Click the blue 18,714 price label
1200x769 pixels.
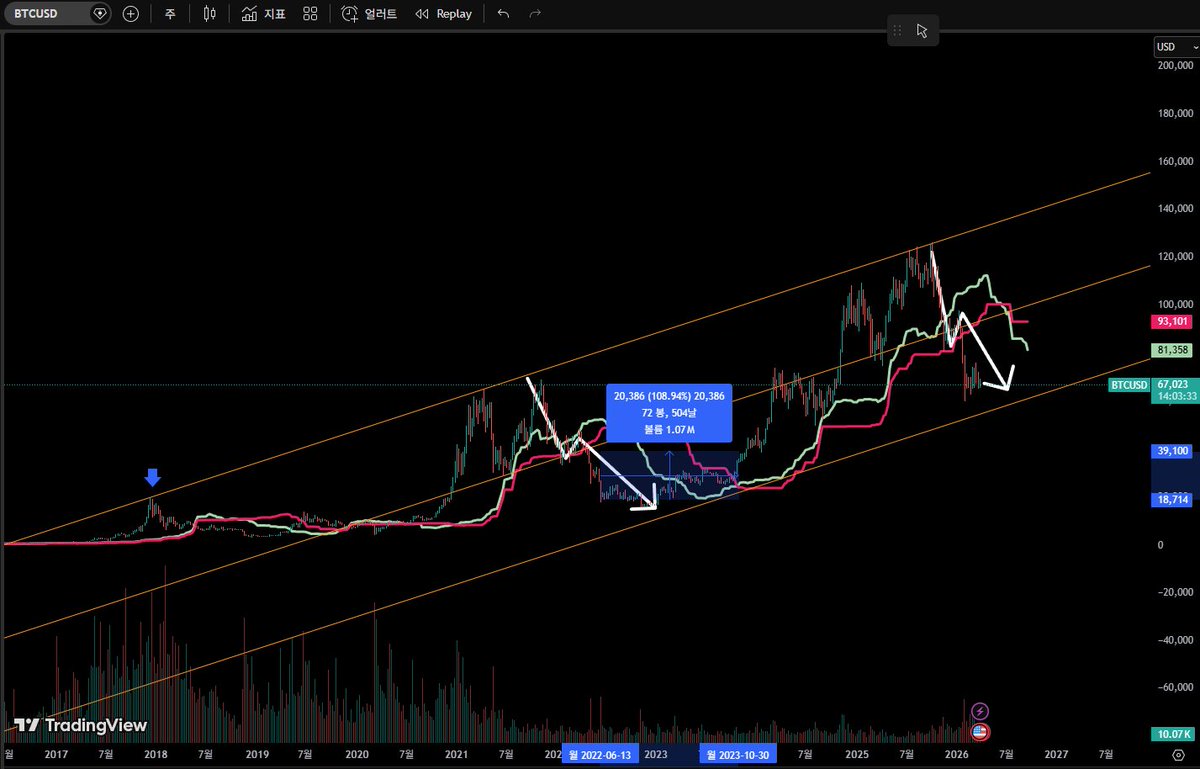tap(1171, 500)
